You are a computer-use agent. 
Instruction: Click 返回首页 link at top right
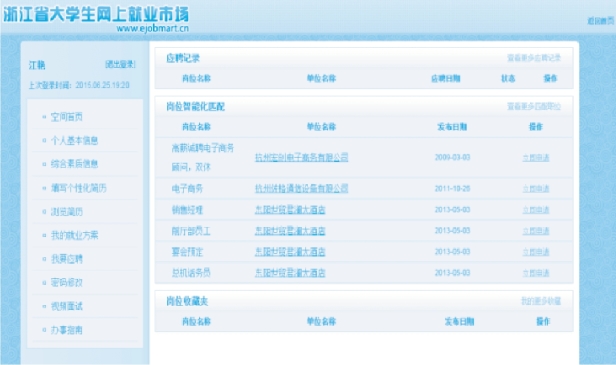pyautogui.click(x=601, y=21)
